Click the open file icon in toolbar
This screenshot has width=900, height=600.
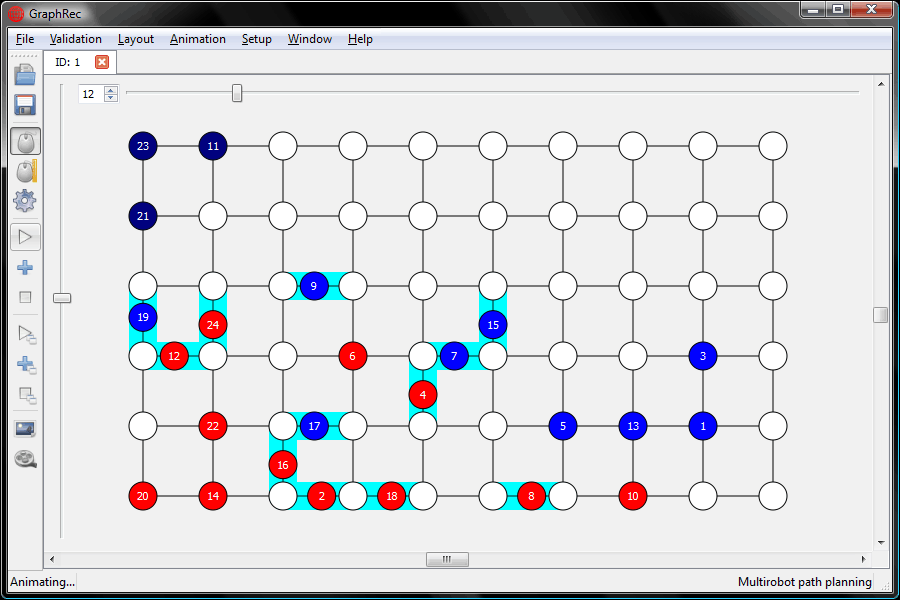[25, 75]
